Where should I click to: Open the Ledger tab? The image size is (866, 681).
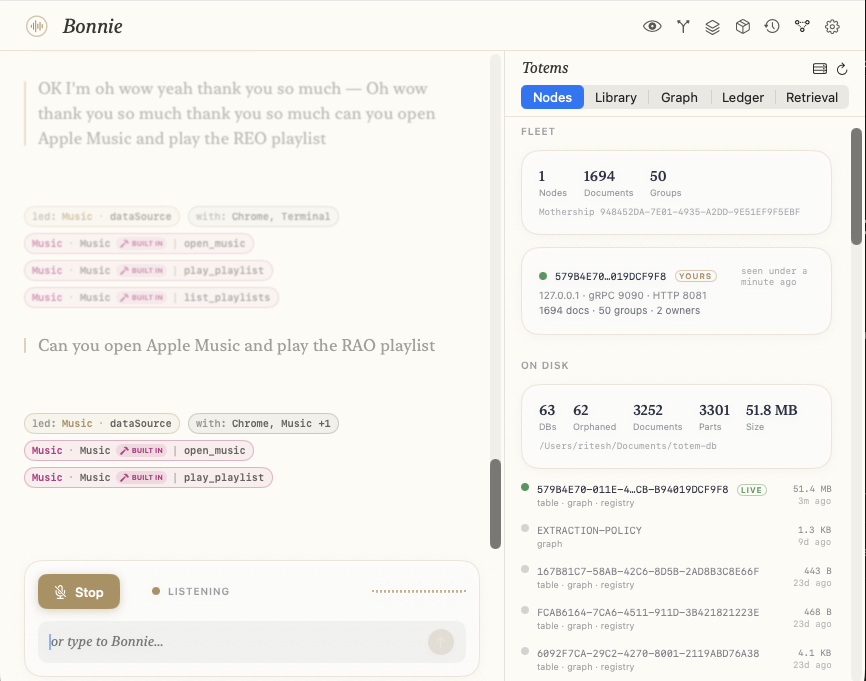pyautogui.click(x=742, y=97)
